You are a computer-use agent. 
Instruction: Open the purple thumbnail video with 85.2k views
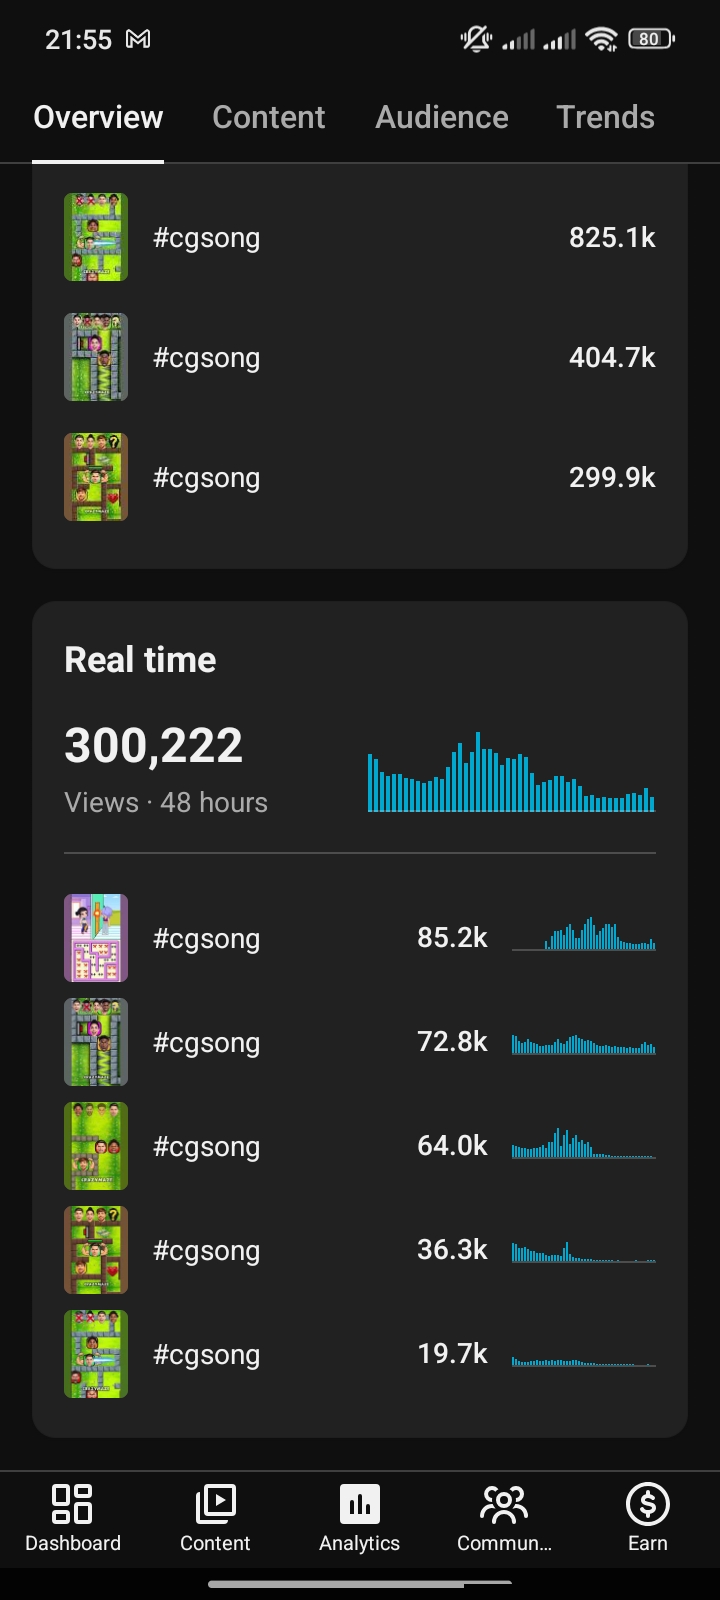[x=96, y=938]
